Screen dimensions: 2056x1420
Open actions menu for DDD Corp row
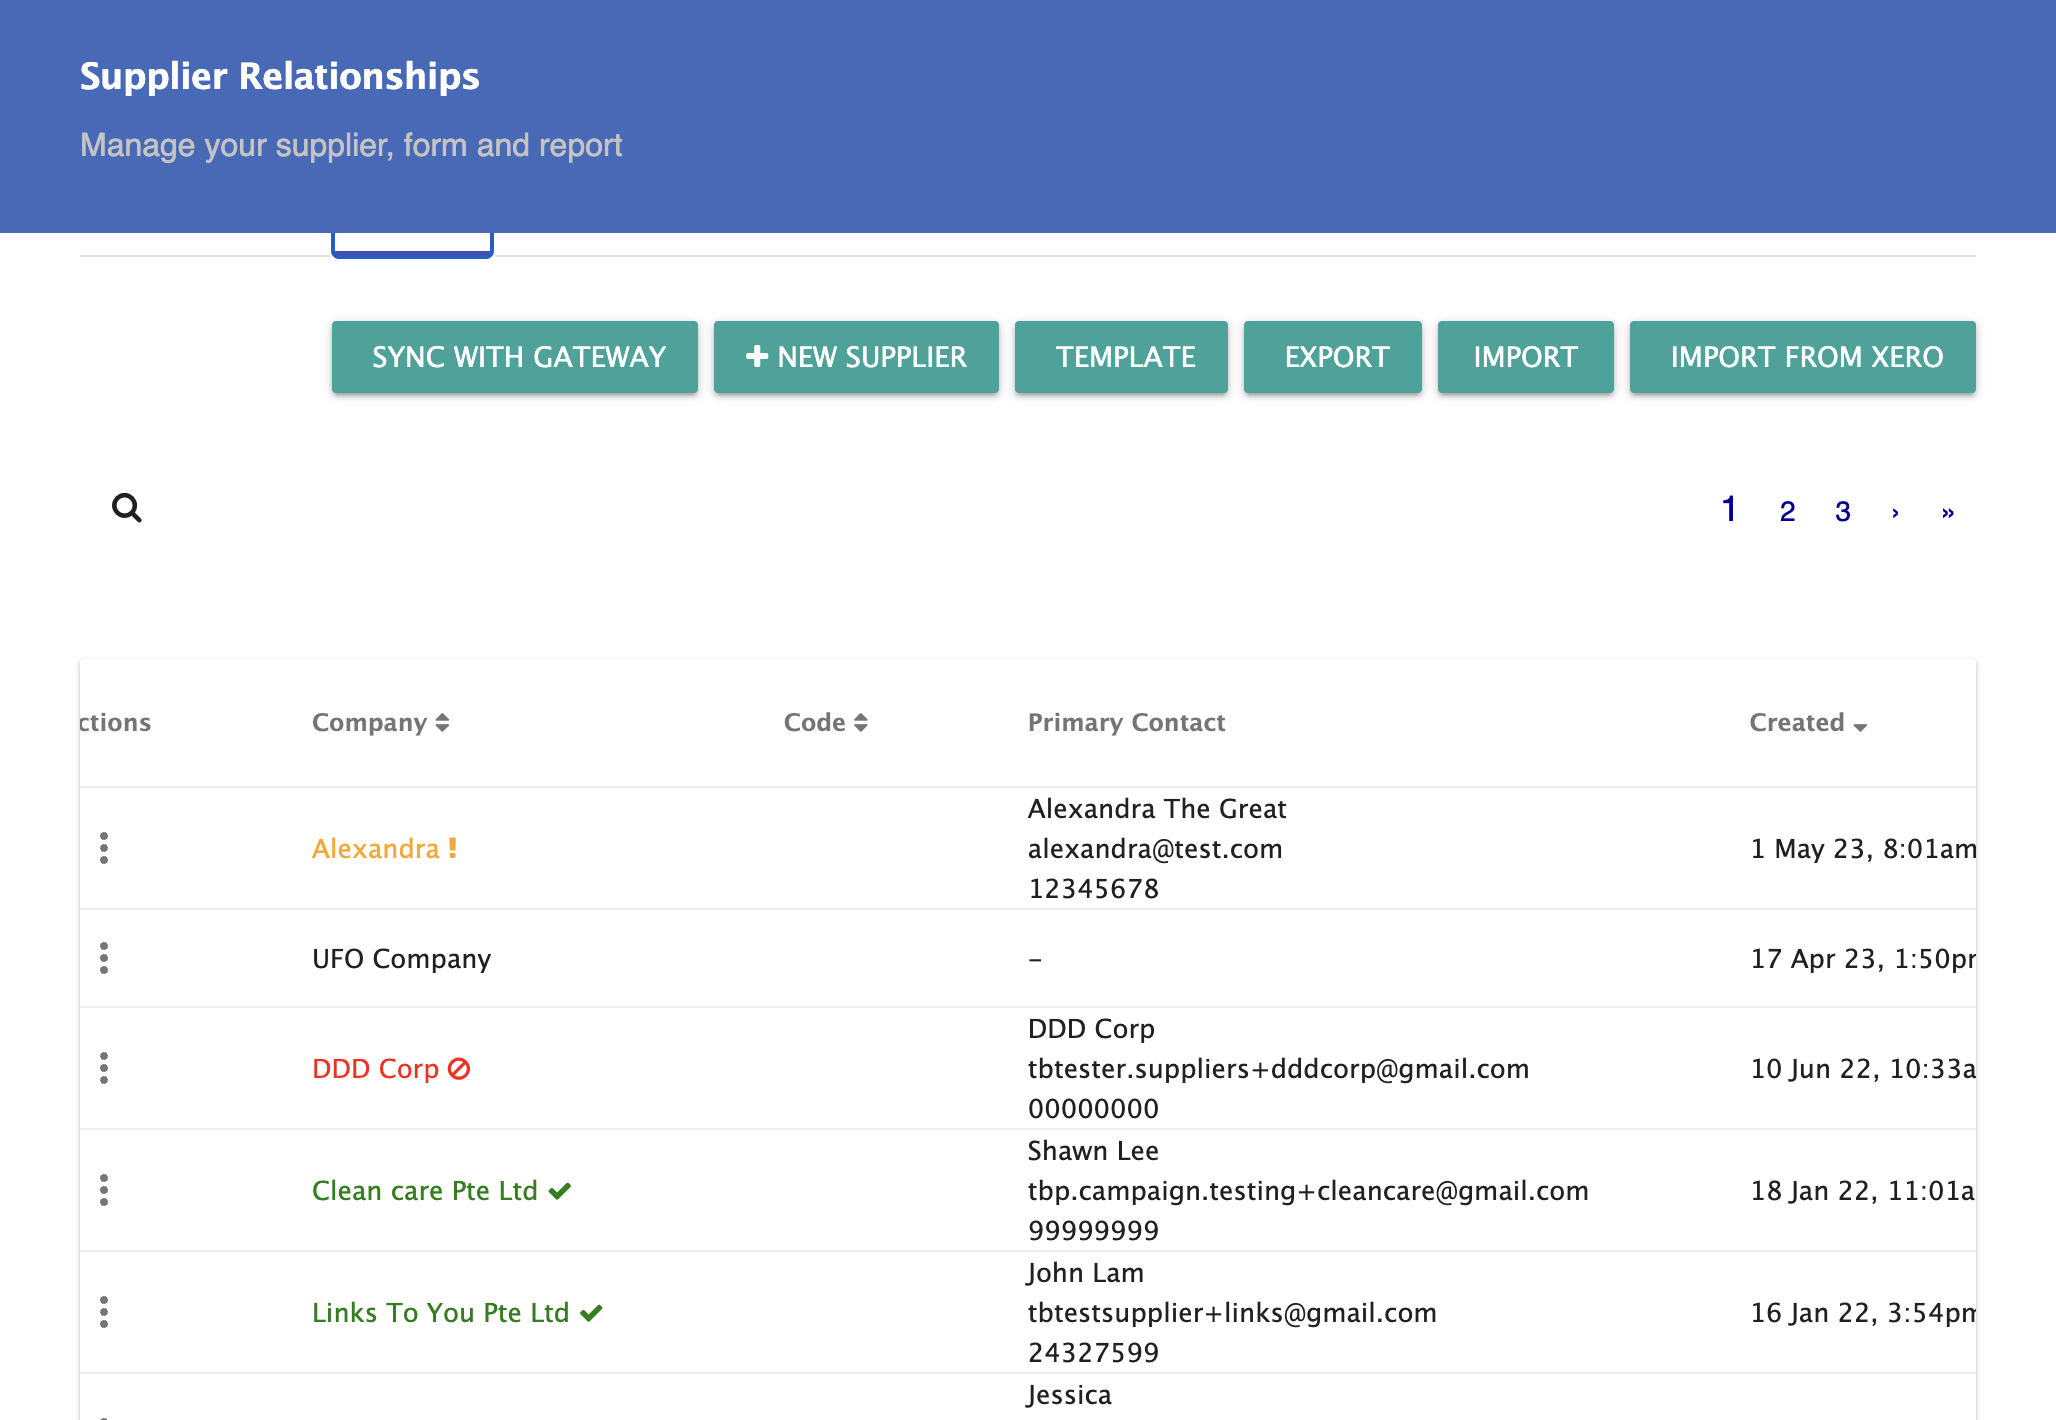tap(104, 1068)
